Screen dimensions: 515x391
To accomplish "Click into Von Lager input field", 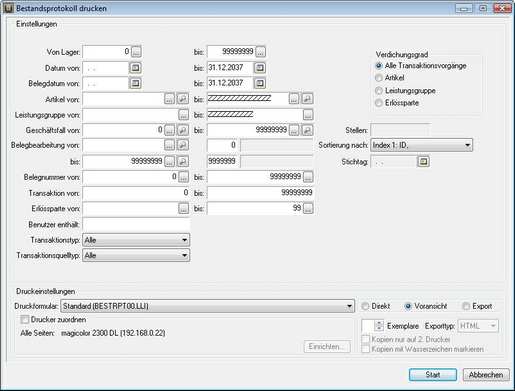I will [x=107, y=52].
